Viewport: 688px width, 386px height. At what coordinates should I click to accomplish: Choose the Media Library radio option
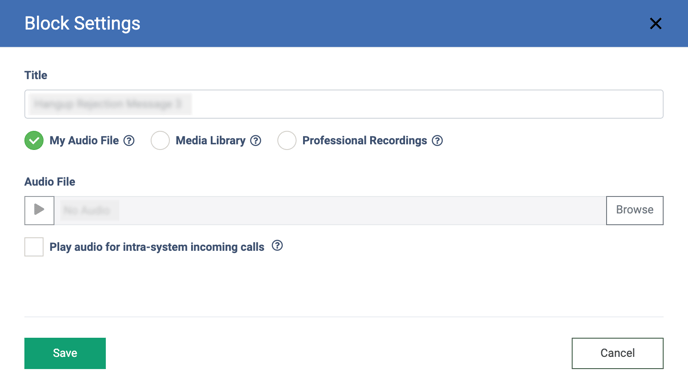(160, 141)
